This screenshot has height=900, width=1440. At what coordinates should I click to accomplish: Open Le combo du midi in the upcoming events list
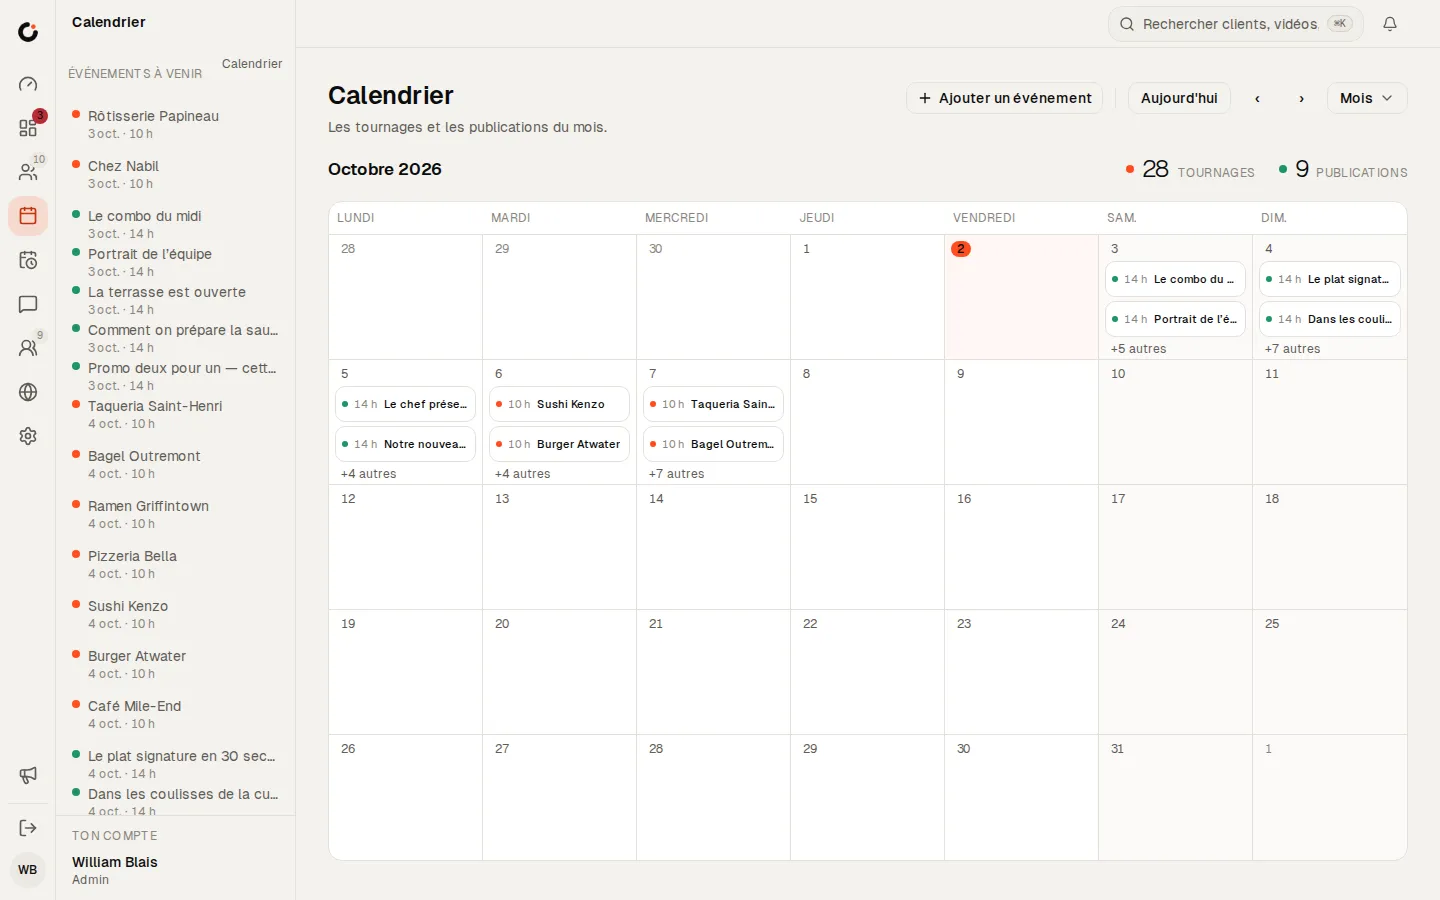click(176, 224)
